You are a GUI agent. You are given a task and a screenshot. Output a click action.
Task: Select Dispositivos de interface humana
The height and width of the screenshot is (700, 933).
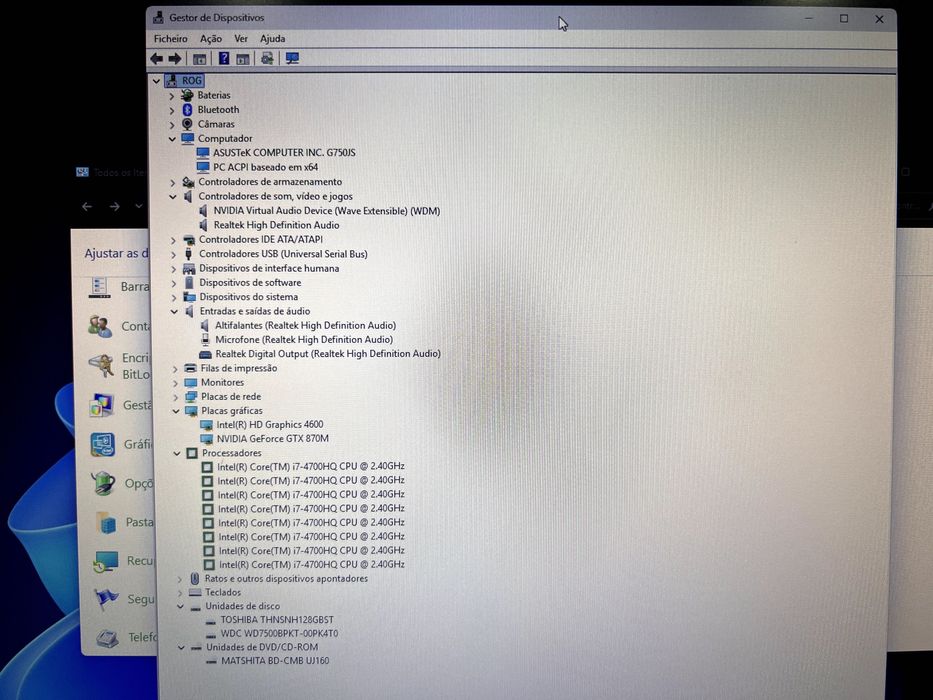pyautogui.click(x=269, y=268)
